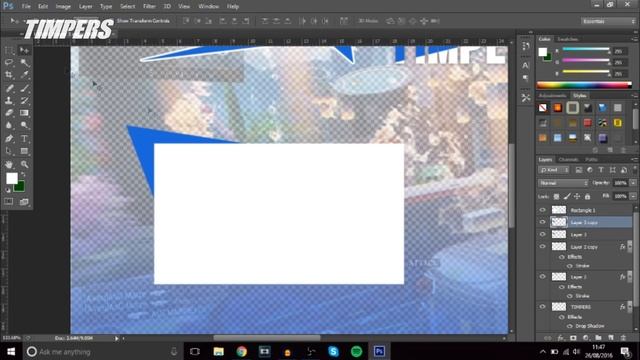The image size is (640, 360).
Task: Click Create new group folder icon
Action: 598,338
